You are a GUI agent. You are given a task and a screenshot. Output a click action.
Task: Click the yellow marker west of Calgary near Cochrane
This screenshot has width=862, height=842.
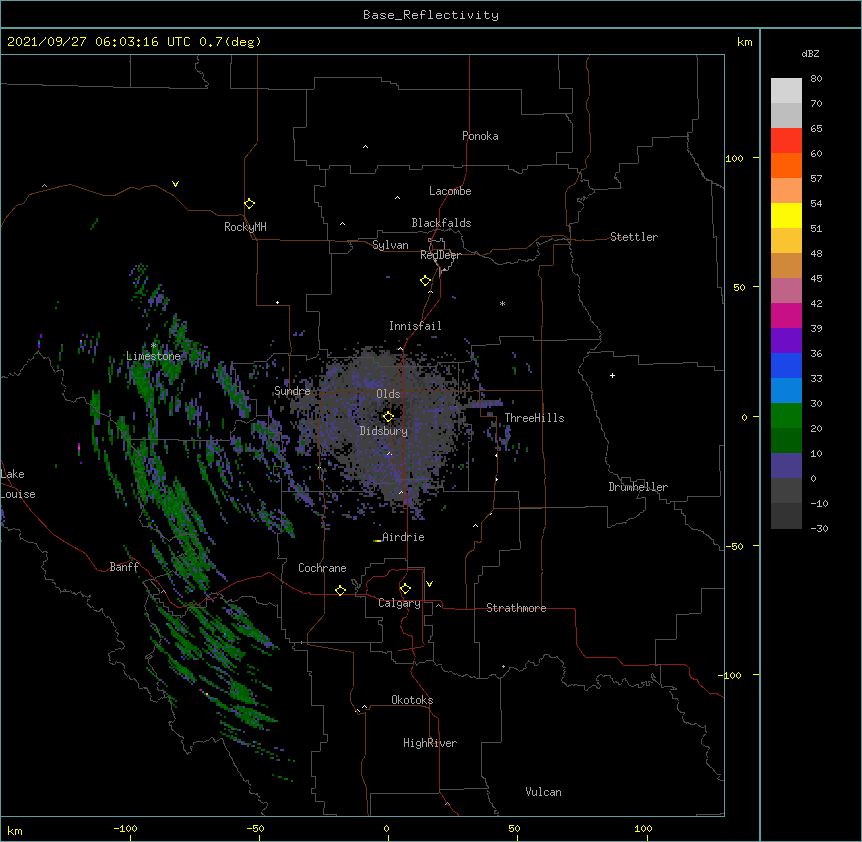pyautogui.click(x=340, y=590)
